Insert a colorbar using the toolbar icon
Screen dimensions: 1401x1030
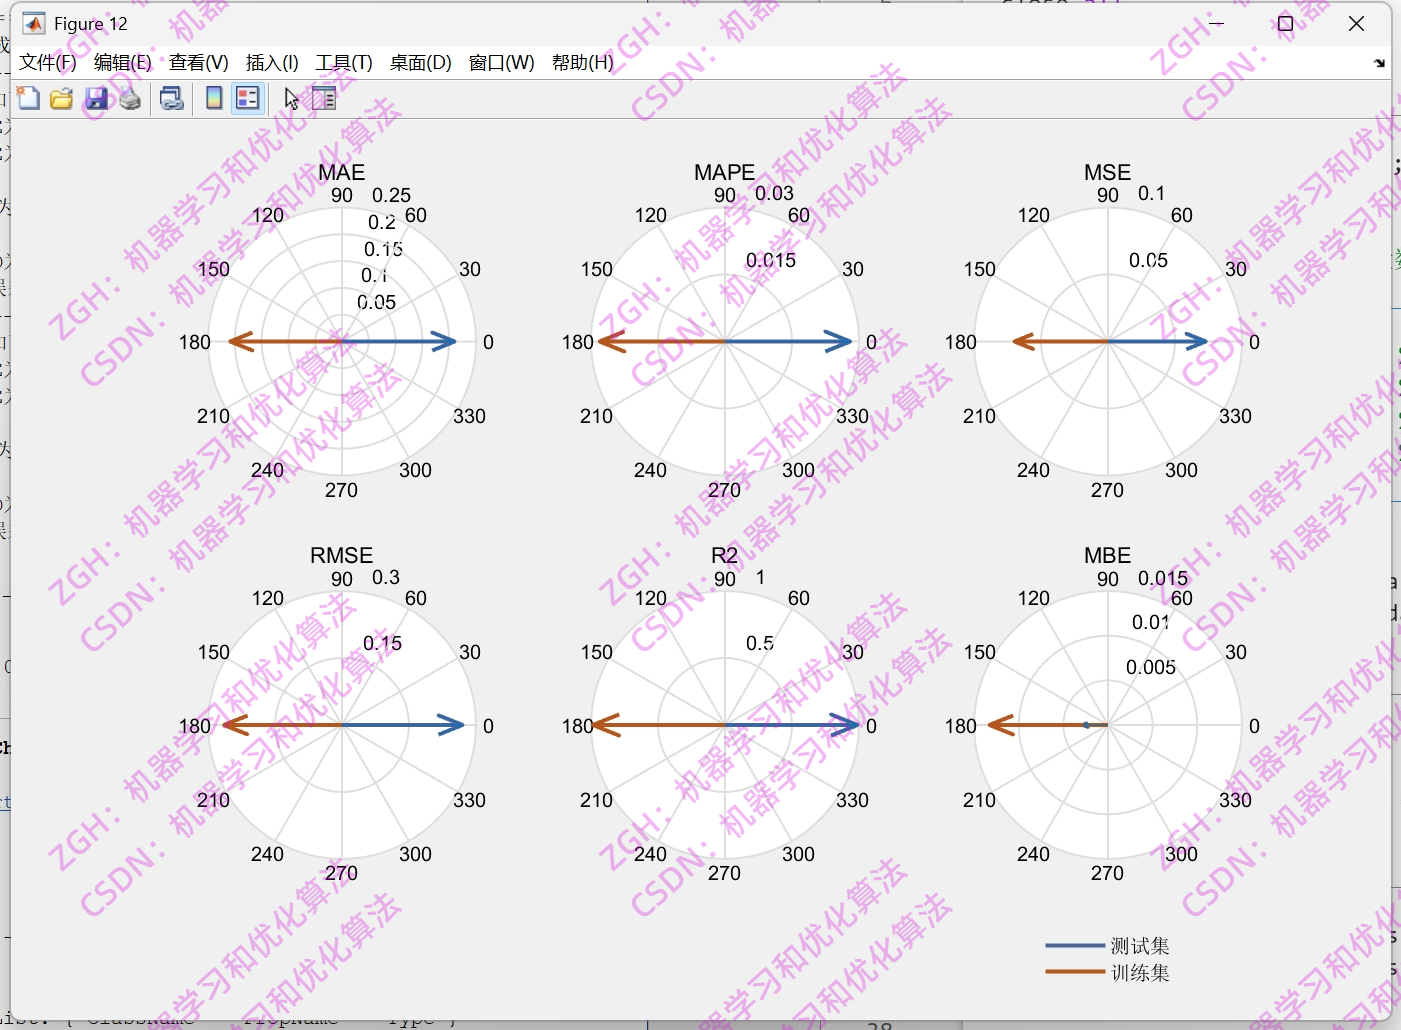[x=214, y=98]
